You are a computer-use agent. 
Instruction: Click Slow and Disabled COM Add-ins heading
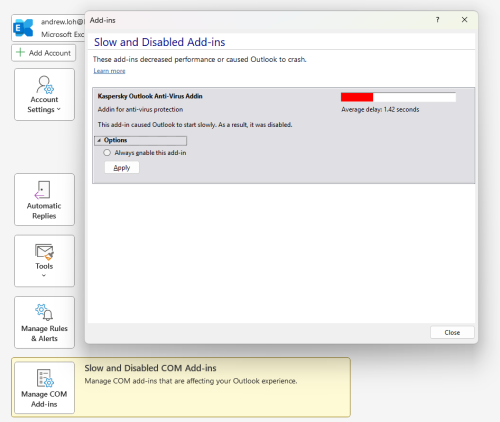150,368
